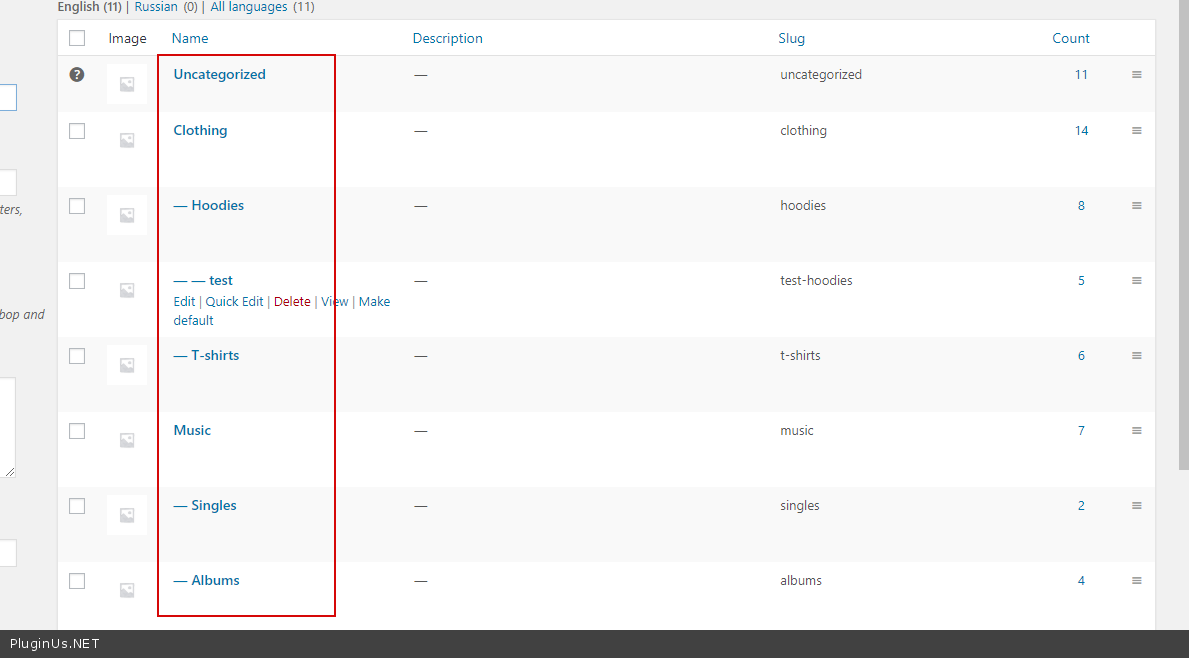Click the drag handle icon in Music row
1189x658 pixels.
1136,431
